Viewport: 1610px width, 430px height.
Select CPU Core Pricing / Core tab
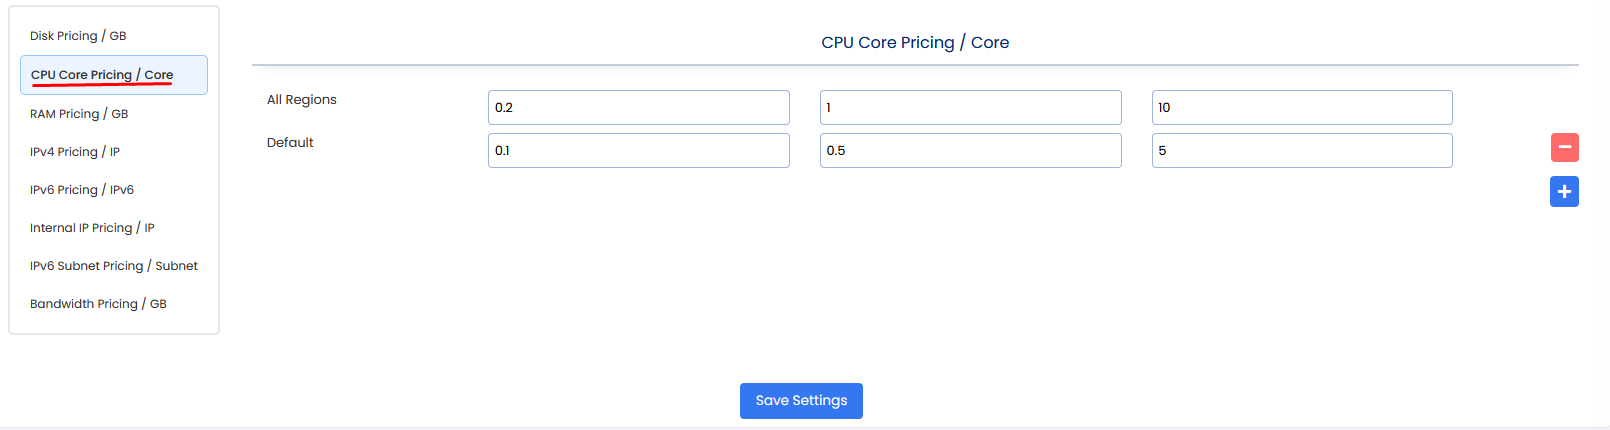(102, 75)
